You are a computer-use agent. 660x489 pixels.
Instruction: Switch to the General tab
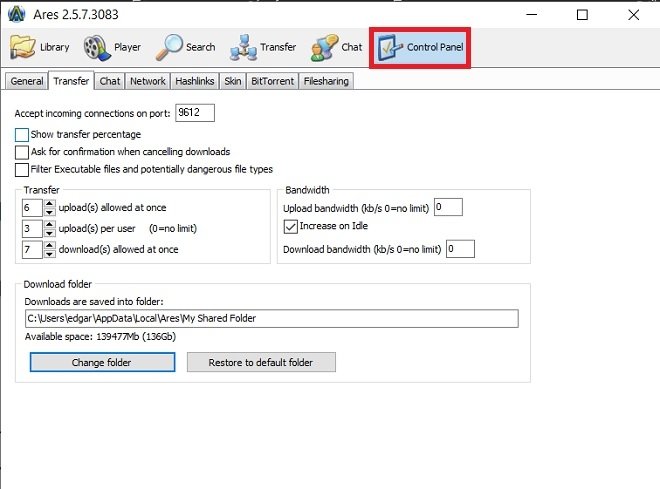pyautogui.click(x=27, y=81)
